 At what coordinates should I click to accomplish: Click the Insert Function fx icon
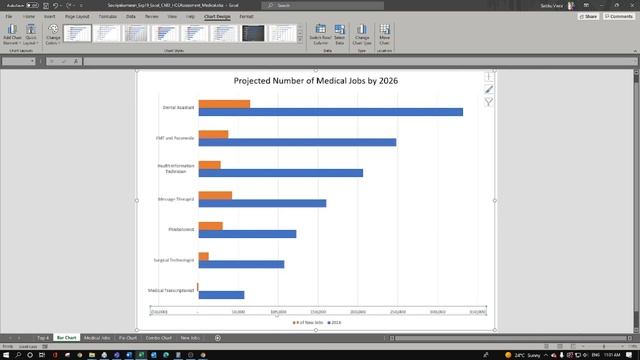pyautogui.click(x=76, y=61)
